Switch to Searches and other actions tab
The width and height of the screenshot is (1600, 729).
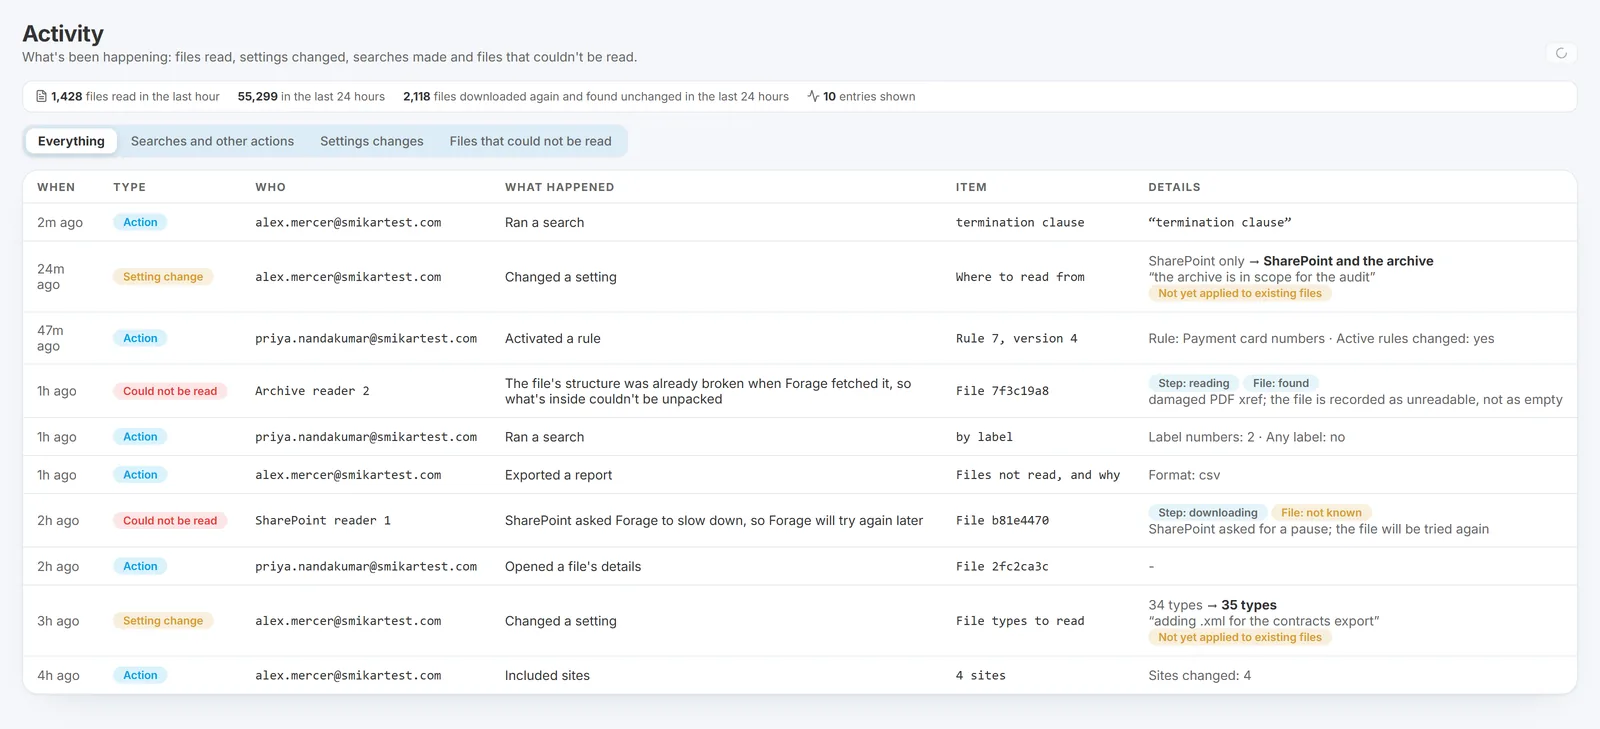click(212, 141)
